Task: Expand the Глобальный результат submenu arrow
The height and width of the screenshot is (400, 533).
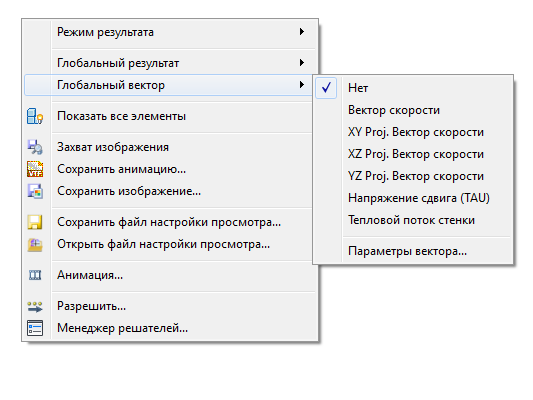Action: tap(302, 63)
